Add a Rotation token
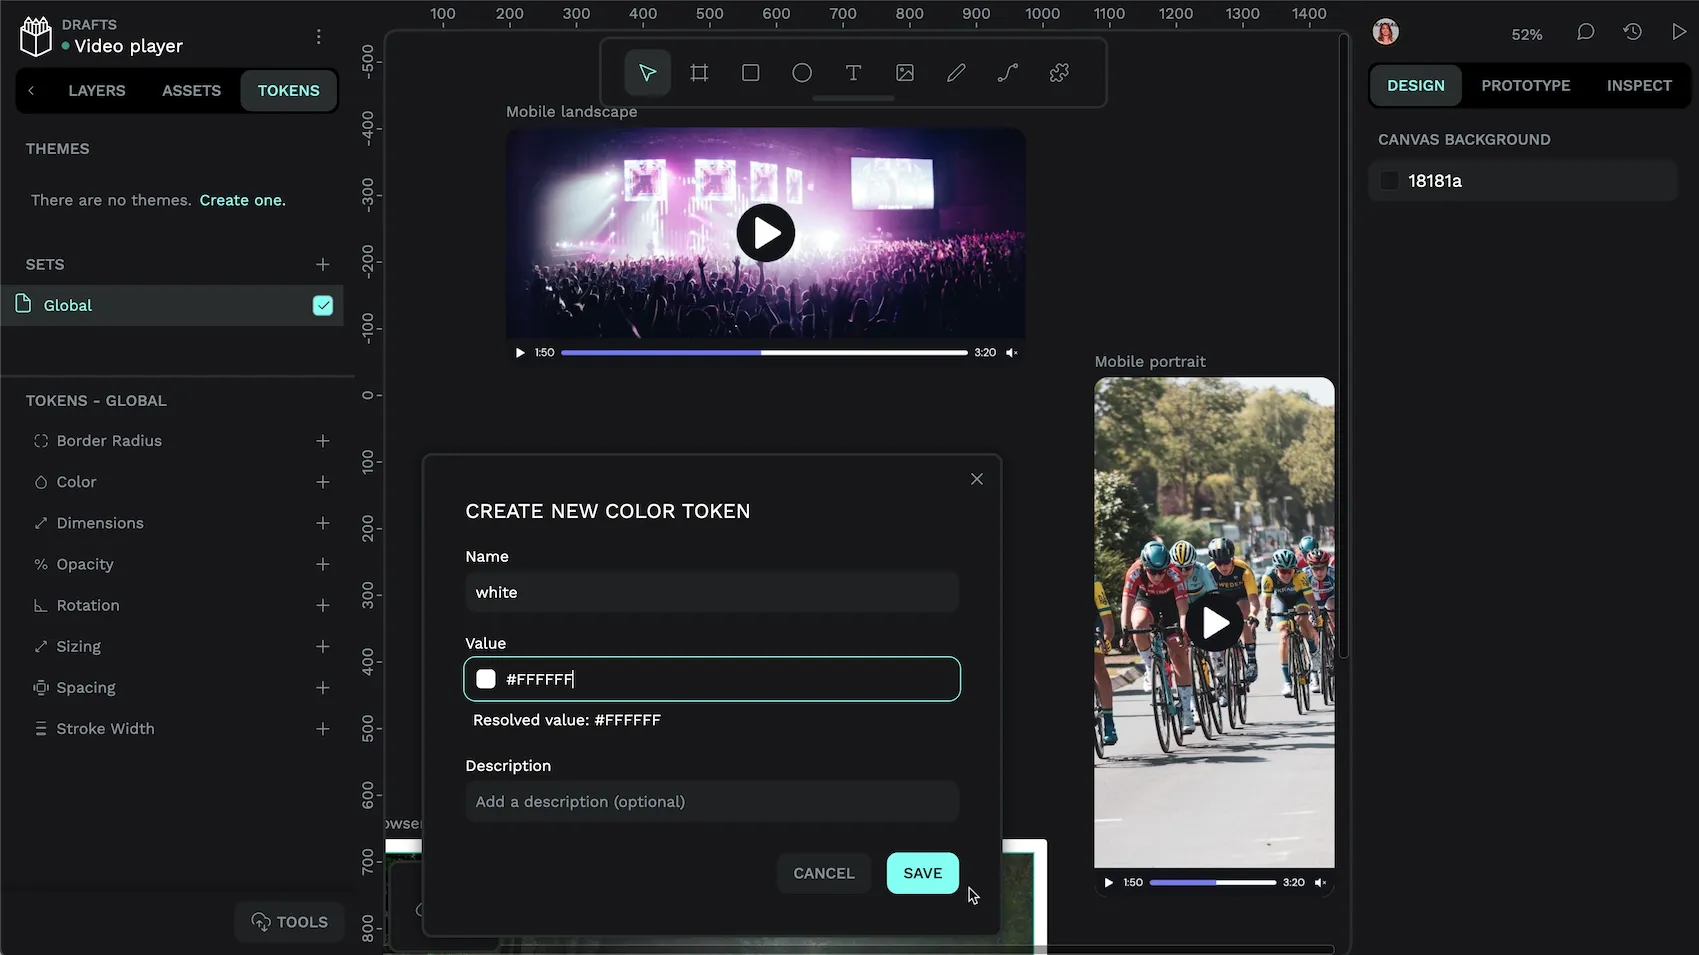The width and height of the screenshot is (1699, 955). click(x=323, y=605)
